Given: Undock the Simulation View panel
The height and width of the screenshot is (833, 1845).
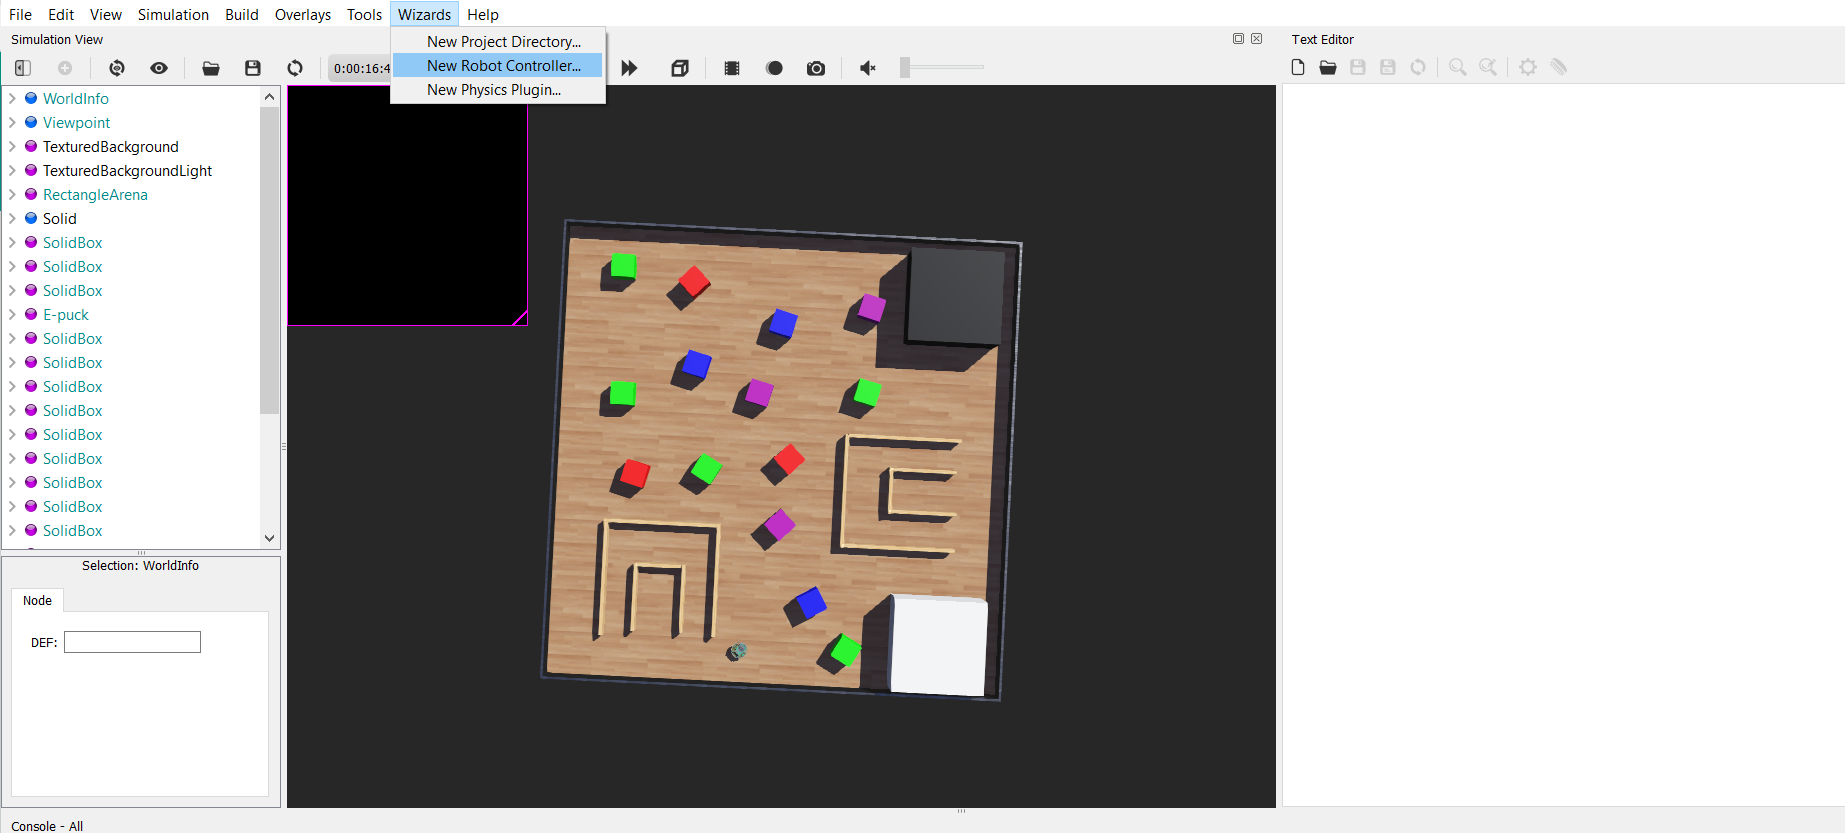Looking at the screenshot, I should 1238,39.
